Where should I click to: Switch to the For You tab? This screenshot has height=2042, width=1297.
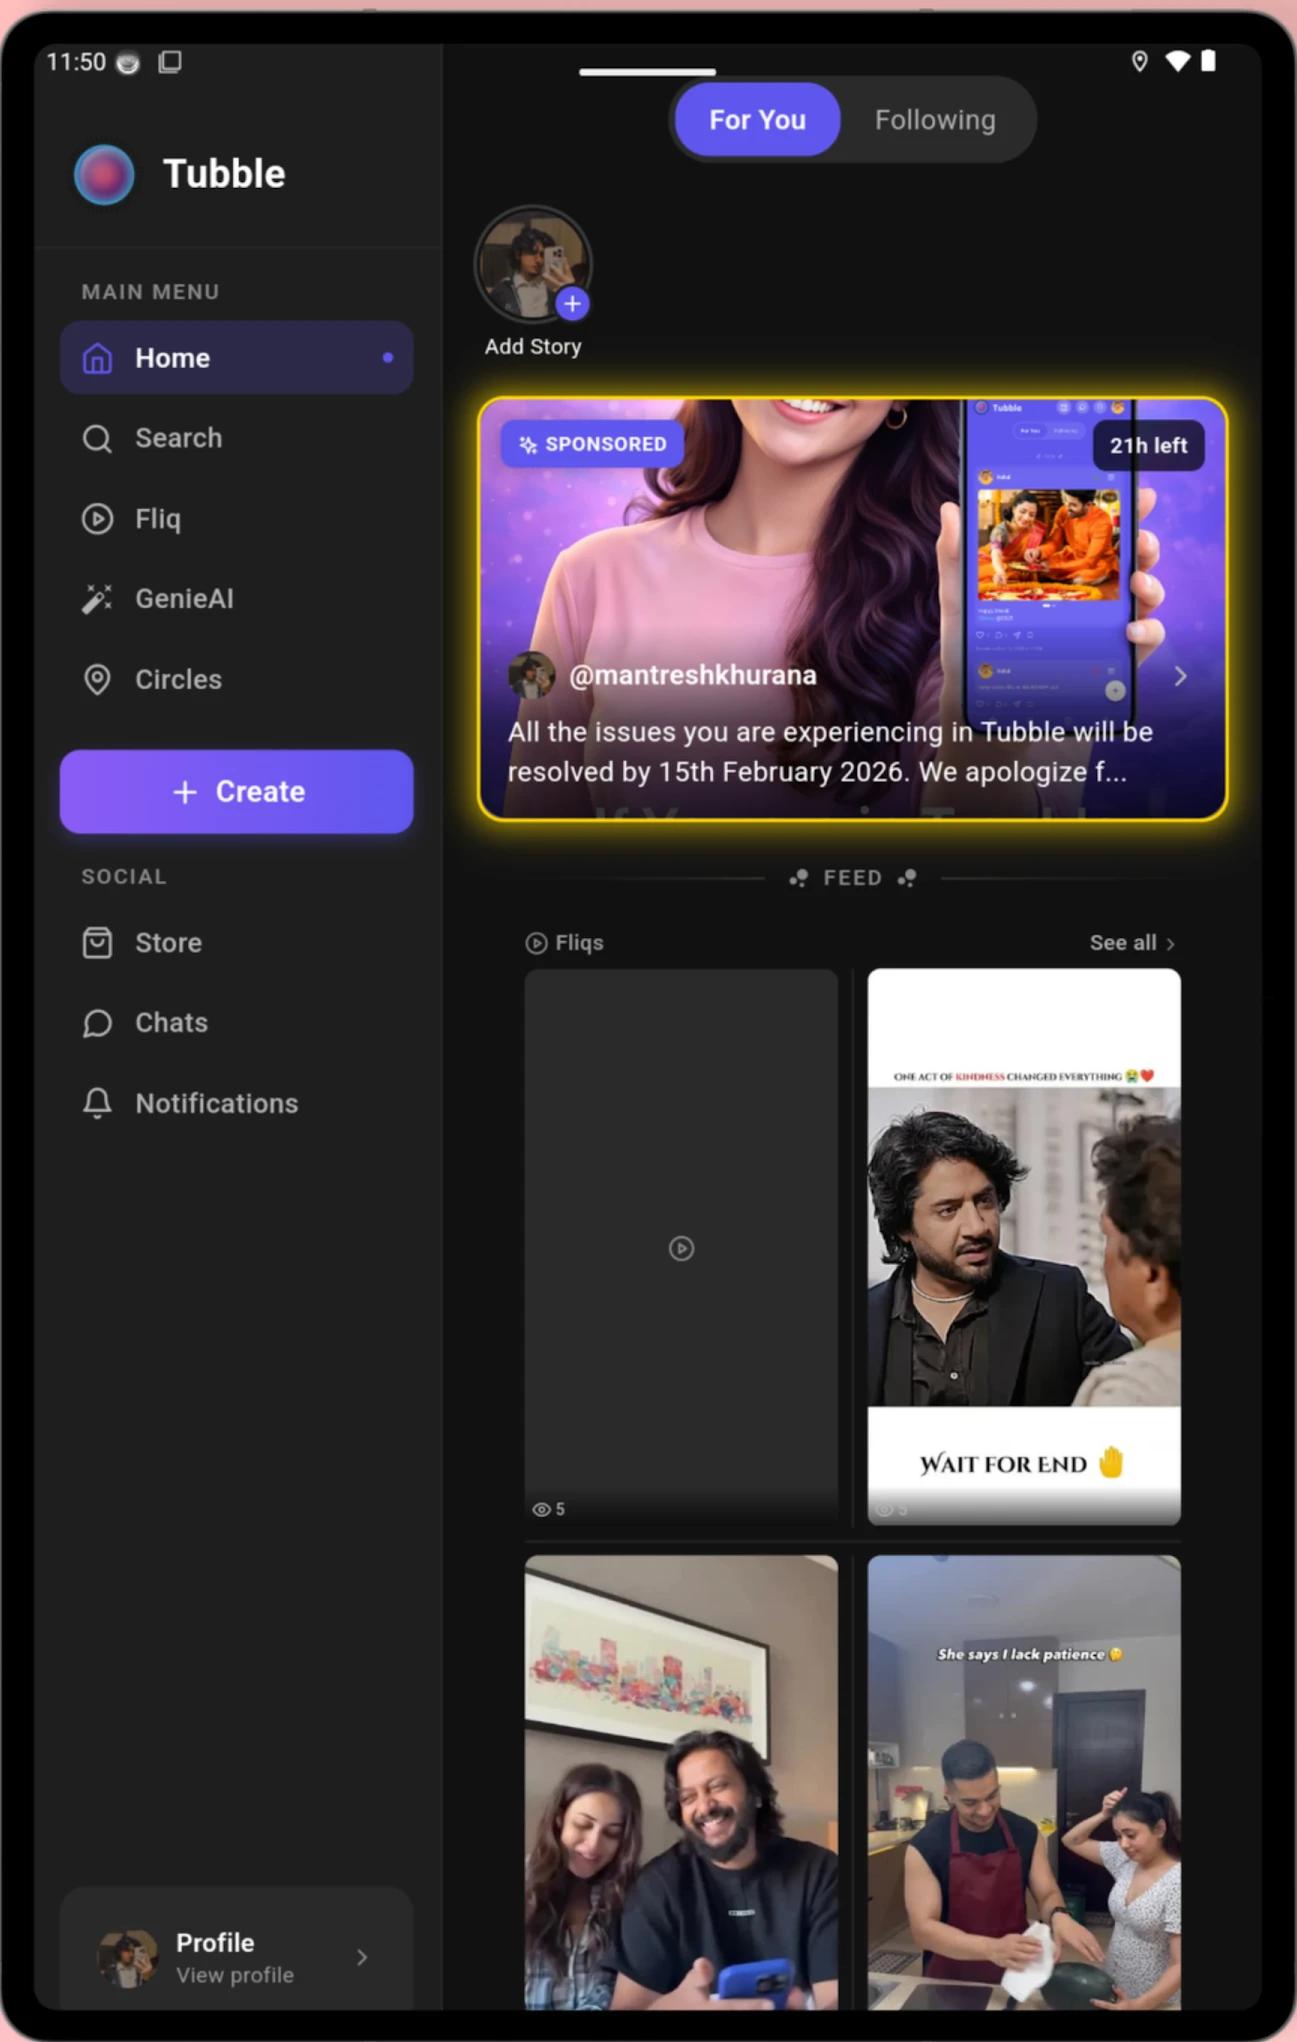point(757,120)
